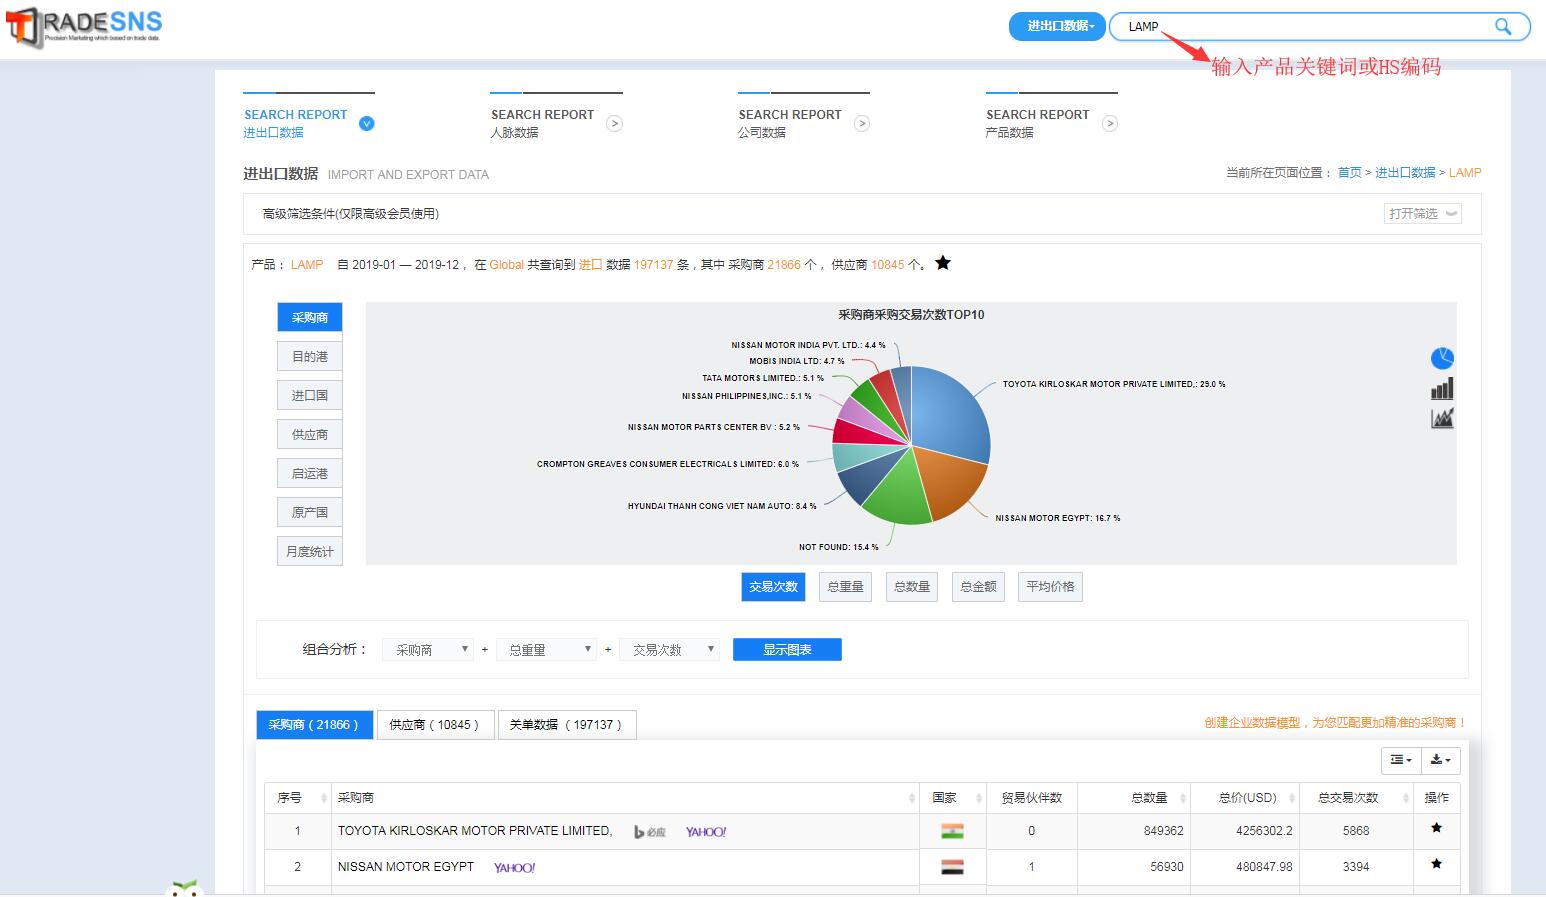The width and height of the screenshot is (1546, 897).
Task: Click the Global region text in summary
Action: pyautogui.click(x=506, y=265)
